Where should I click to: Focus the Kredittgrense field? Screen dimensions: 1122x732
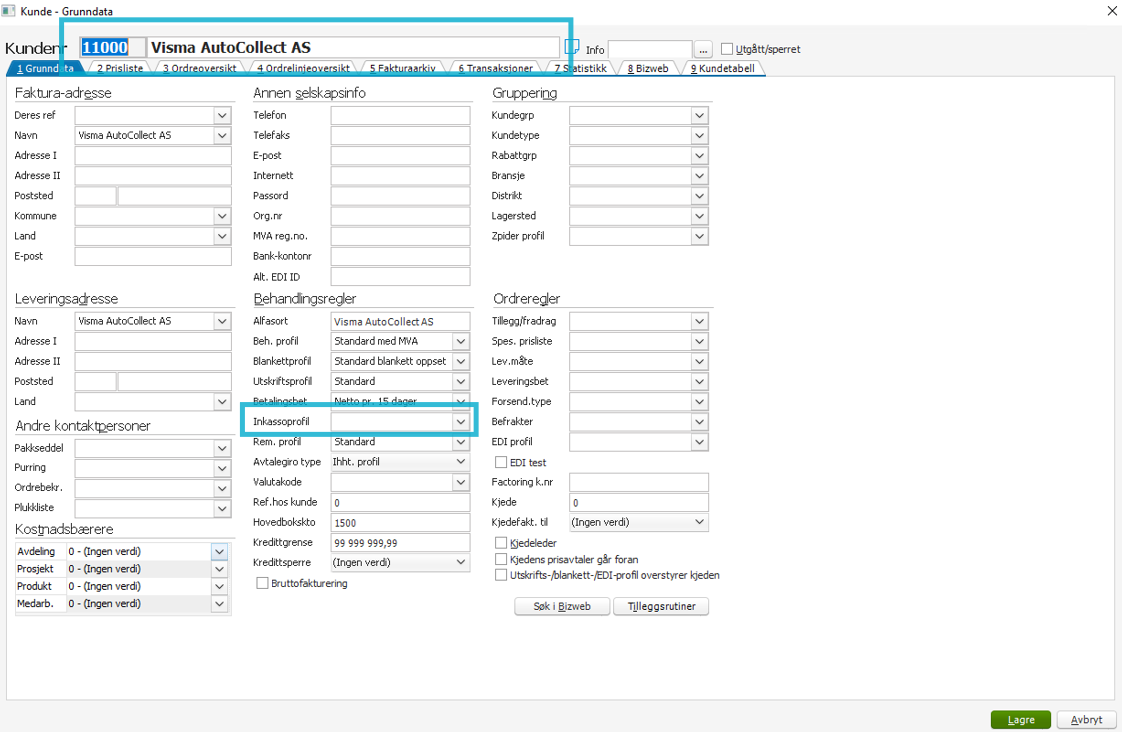point(400,542)
